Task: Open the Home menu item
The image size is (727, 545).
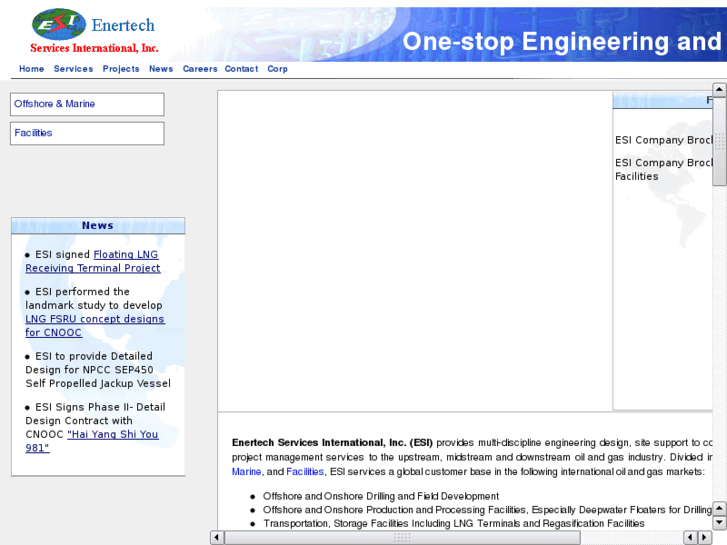Action: coord(32,69)
